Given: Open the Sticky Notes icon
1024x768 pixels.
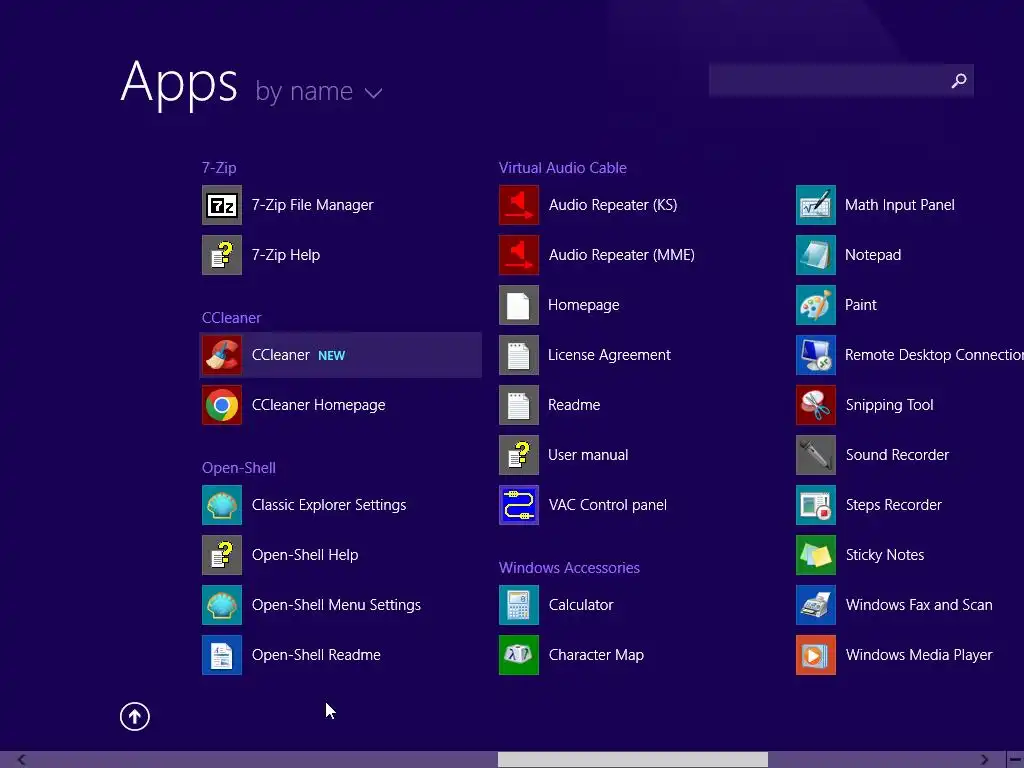Looking at the screenshot, I should coord(816,555).
